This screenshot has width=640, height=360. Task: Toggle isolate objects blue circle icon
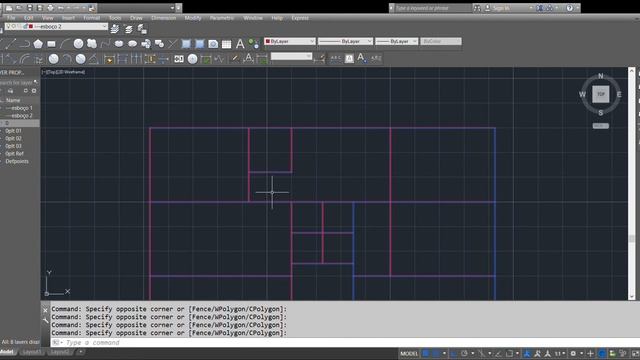pos(602,353)
